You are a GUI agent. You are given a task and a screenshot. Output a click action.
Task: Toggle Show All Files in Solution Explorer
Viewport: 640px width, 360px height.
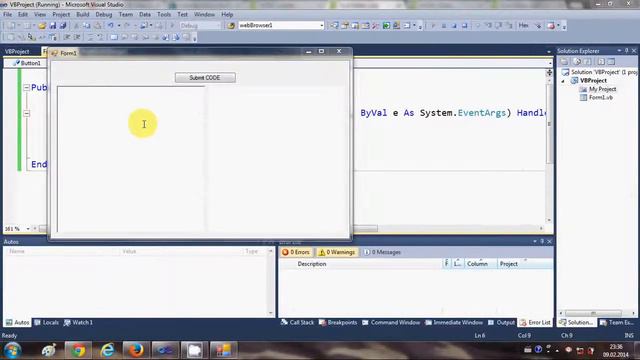point(577,62)
